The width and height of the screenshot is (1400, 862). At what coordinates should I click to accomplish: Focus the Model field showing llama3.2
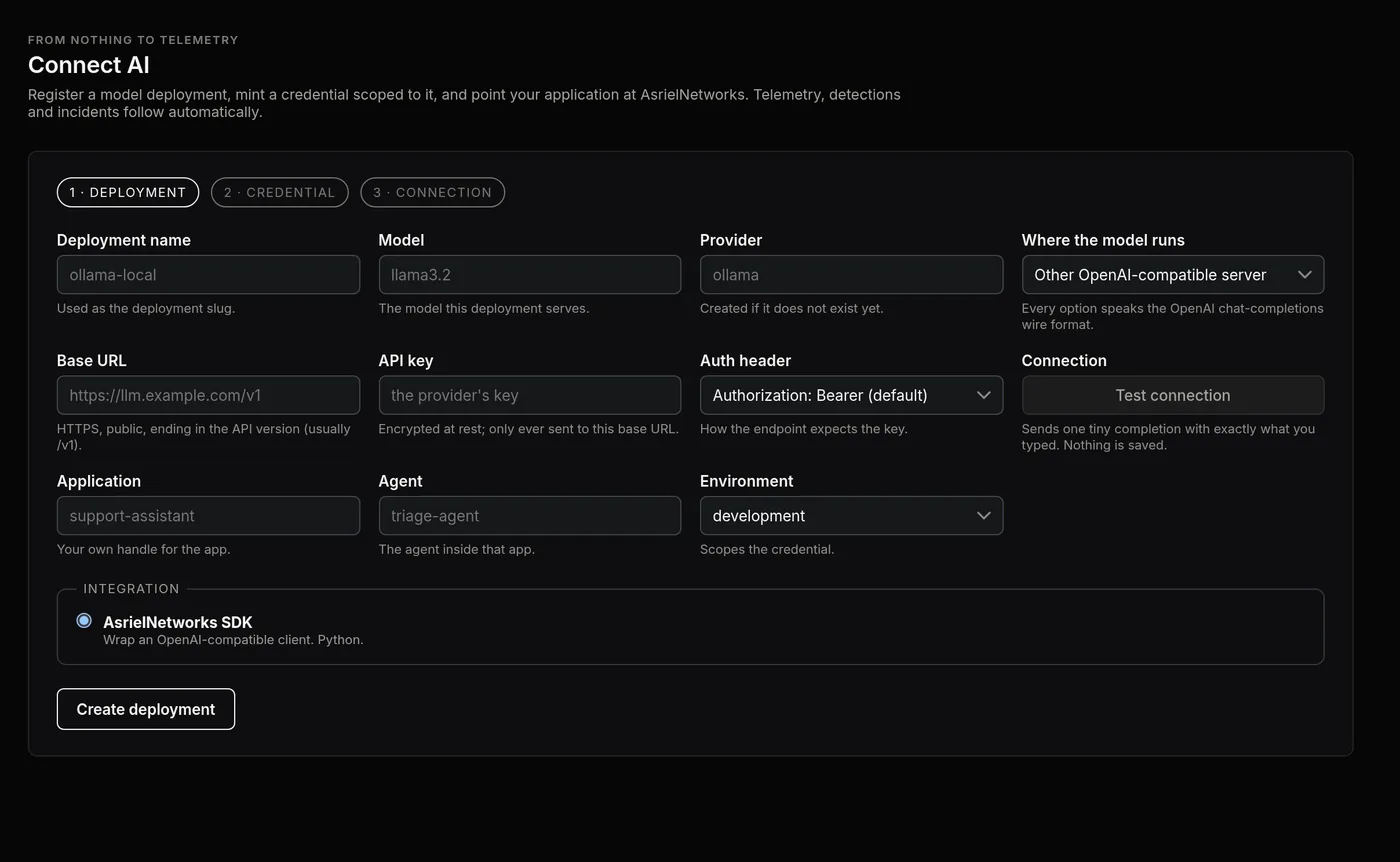530,275
